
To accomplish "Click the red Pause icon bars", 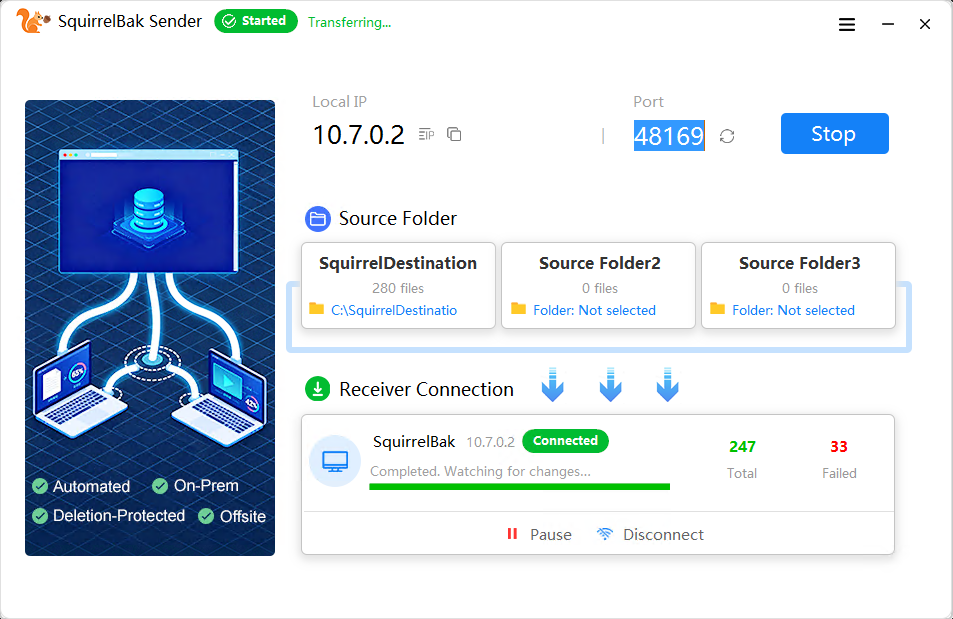I will tap(513, 534).
